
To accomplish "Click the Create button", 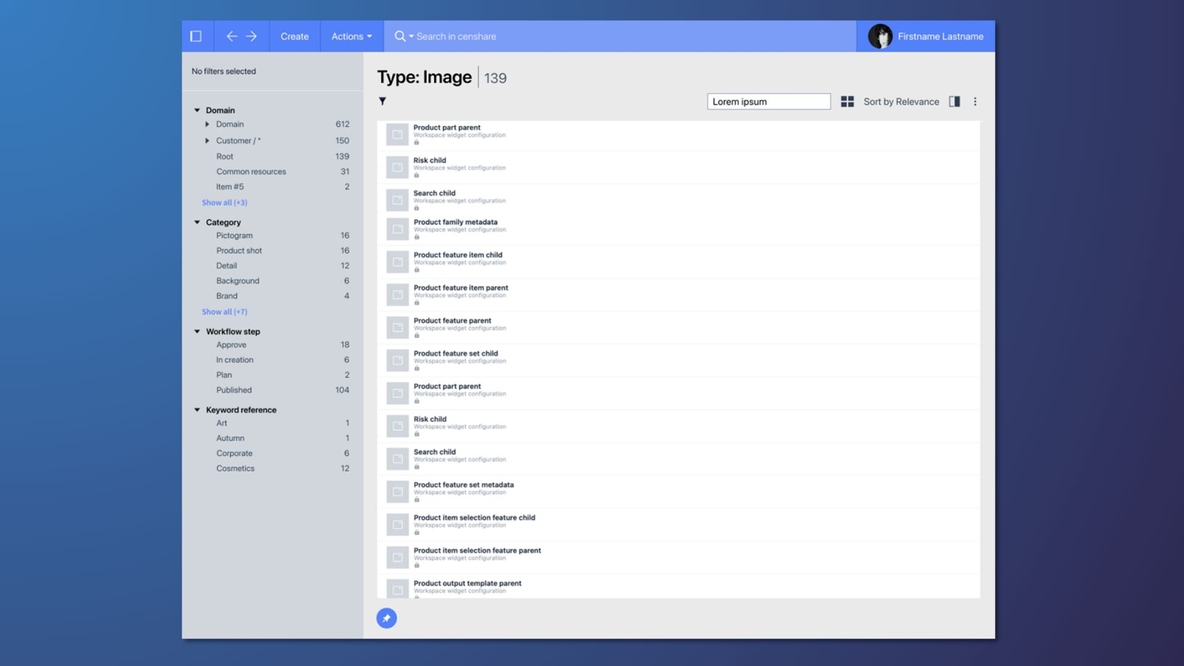I will pos(294,36).
